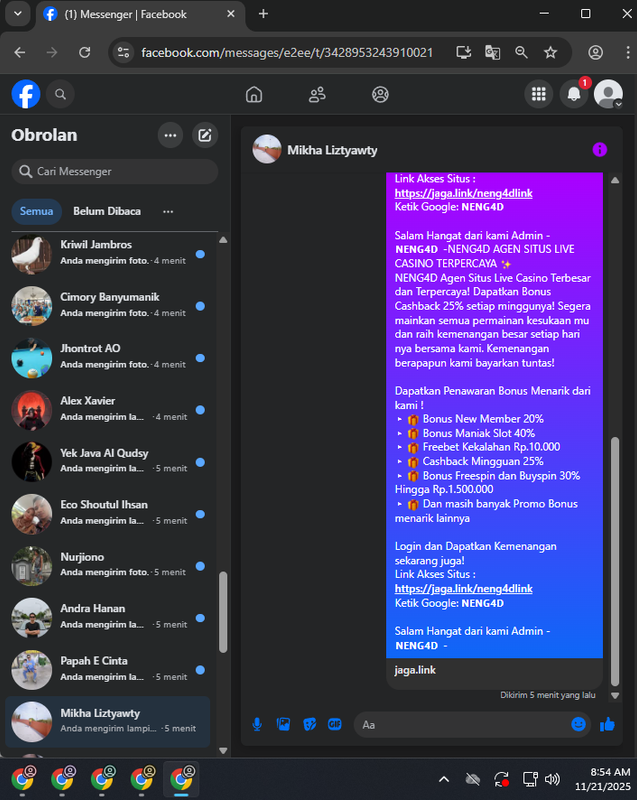Select the Belum Dibaca tab
Viewport: 637px width, 800px height.
(107, 211)
